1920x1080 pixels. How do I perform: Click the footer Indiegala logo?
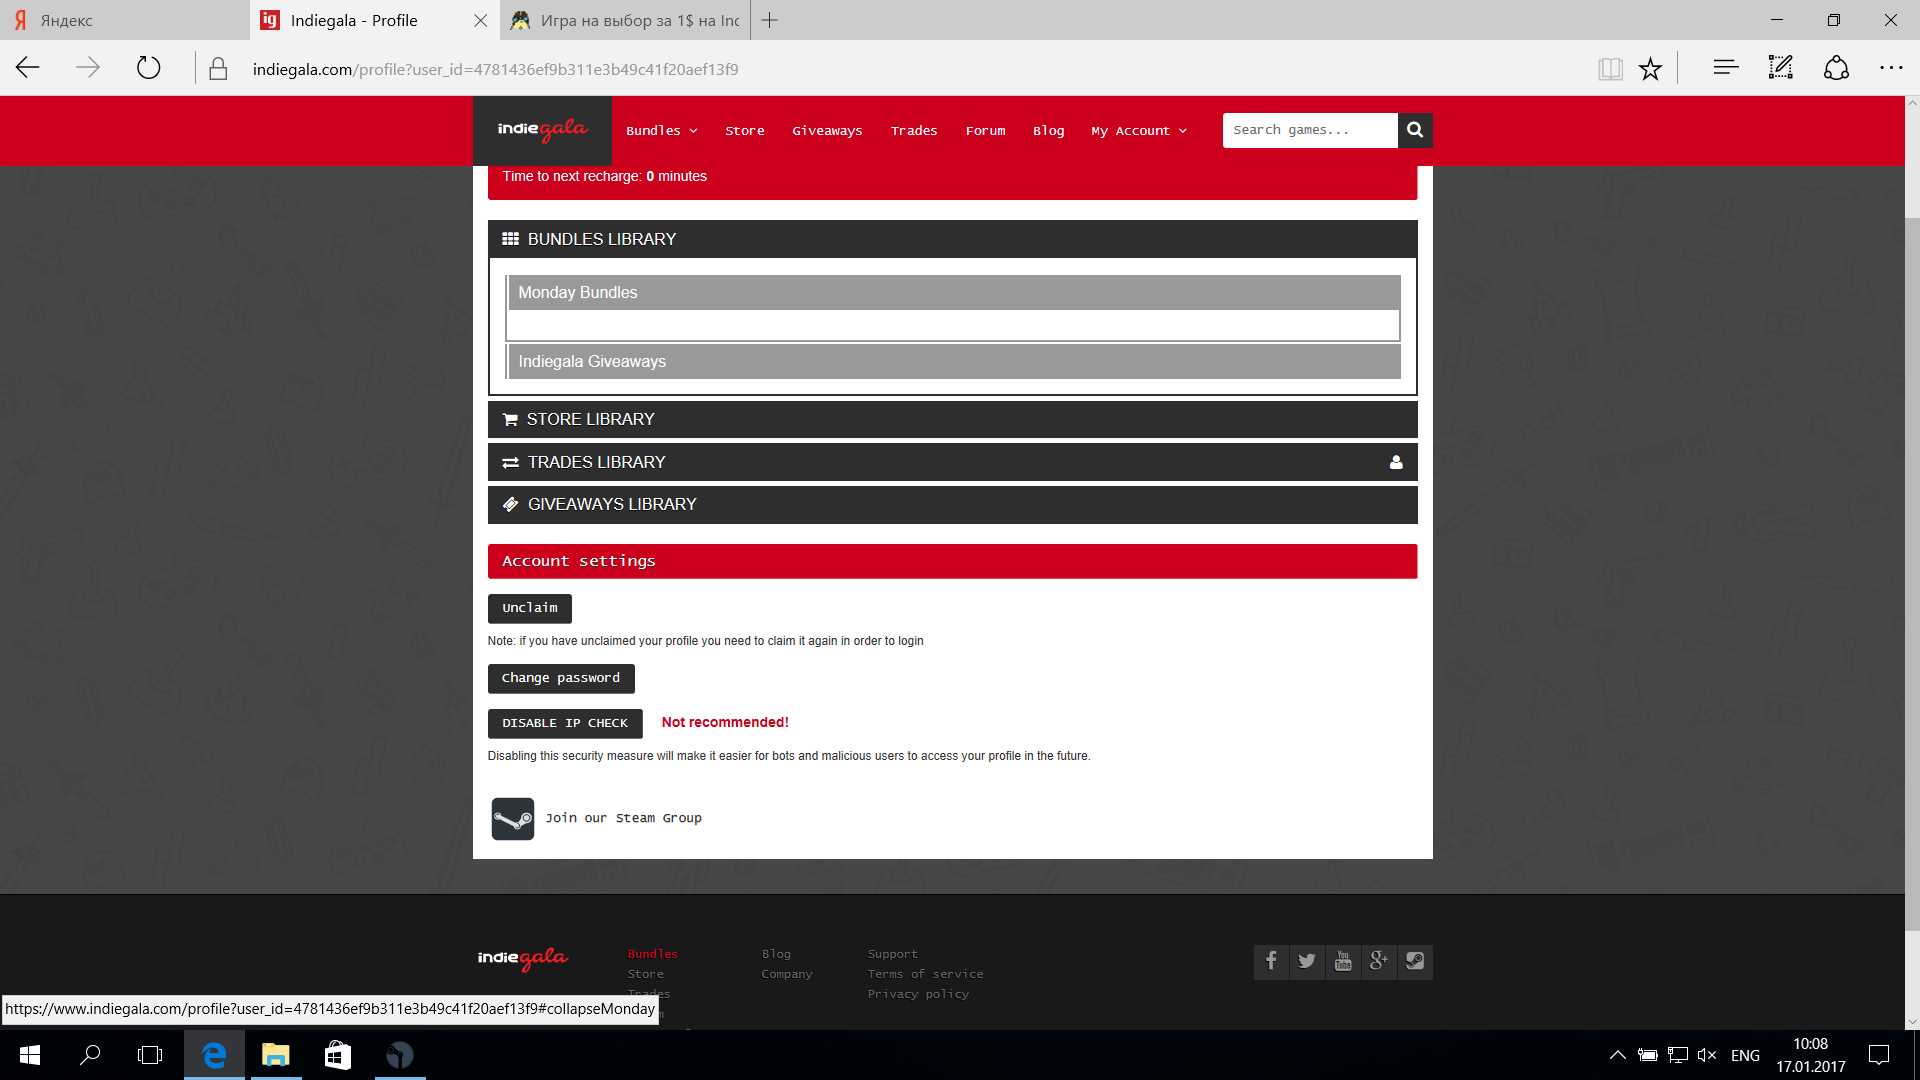tap(523, 959)
